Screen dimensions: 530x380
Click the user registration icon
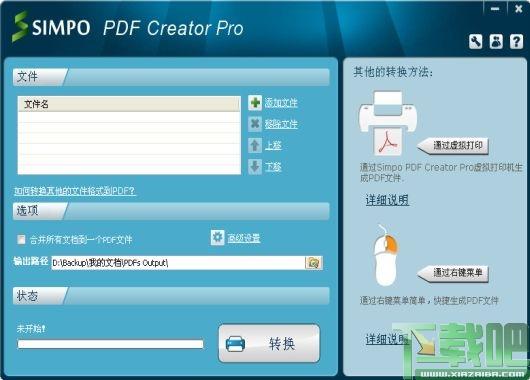tap(496, 42)
